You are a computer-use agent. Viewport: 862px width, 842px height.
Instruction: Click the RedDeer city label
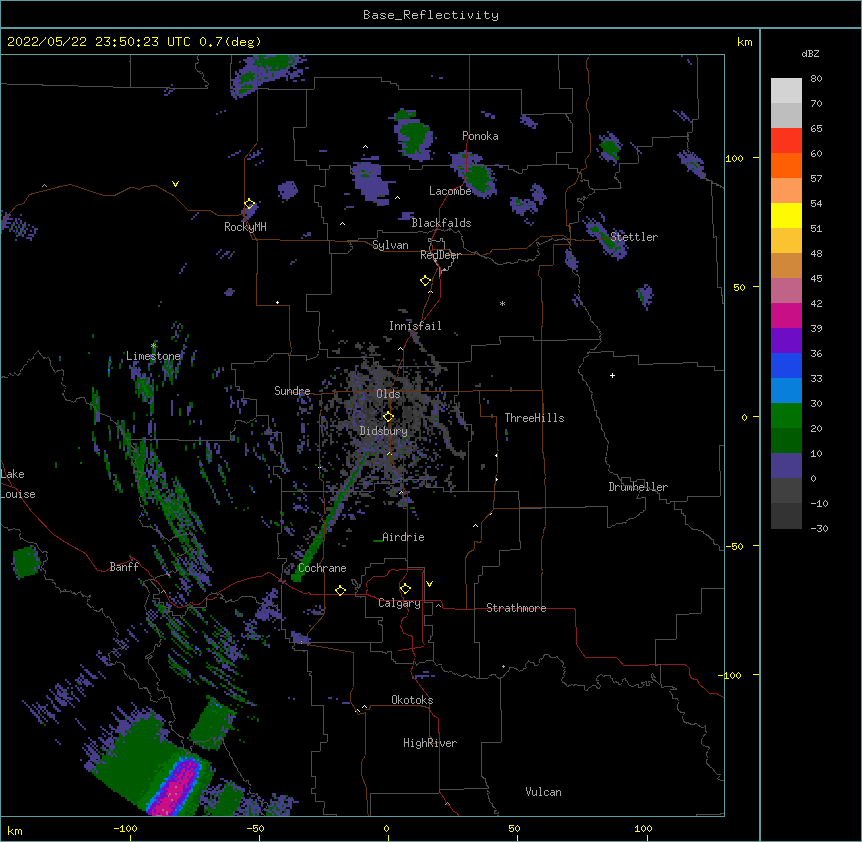coord(440,255)
